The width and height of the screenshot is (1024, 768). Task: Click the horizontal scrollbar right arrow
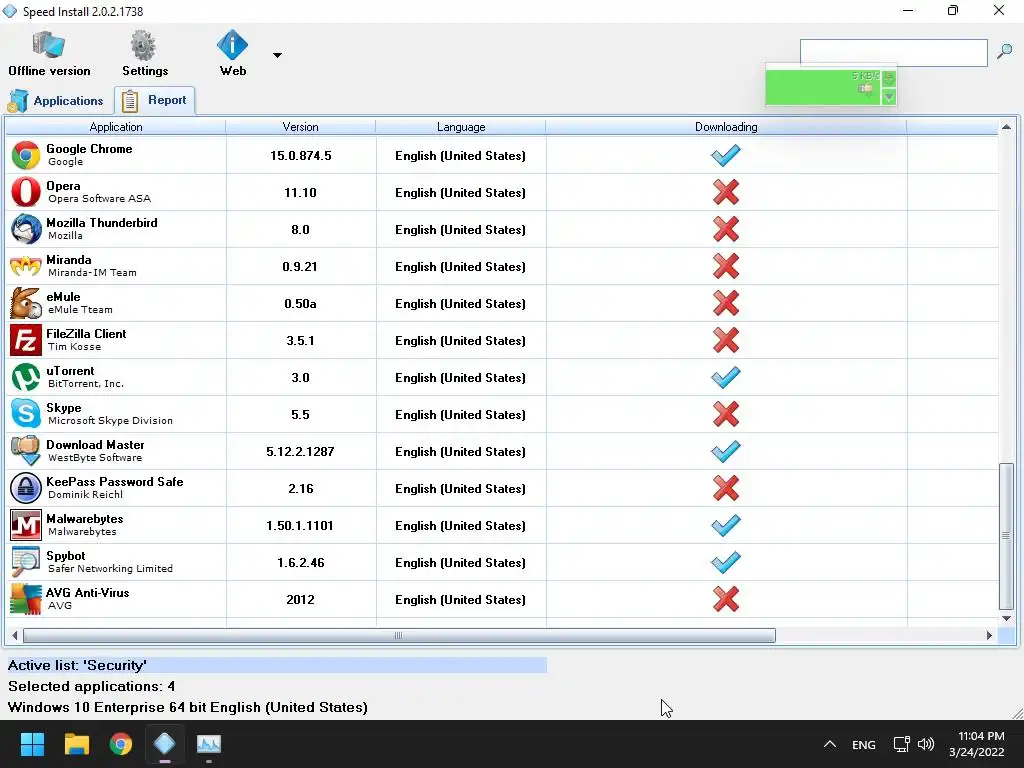pyautogui.click(x=989, y=635)
